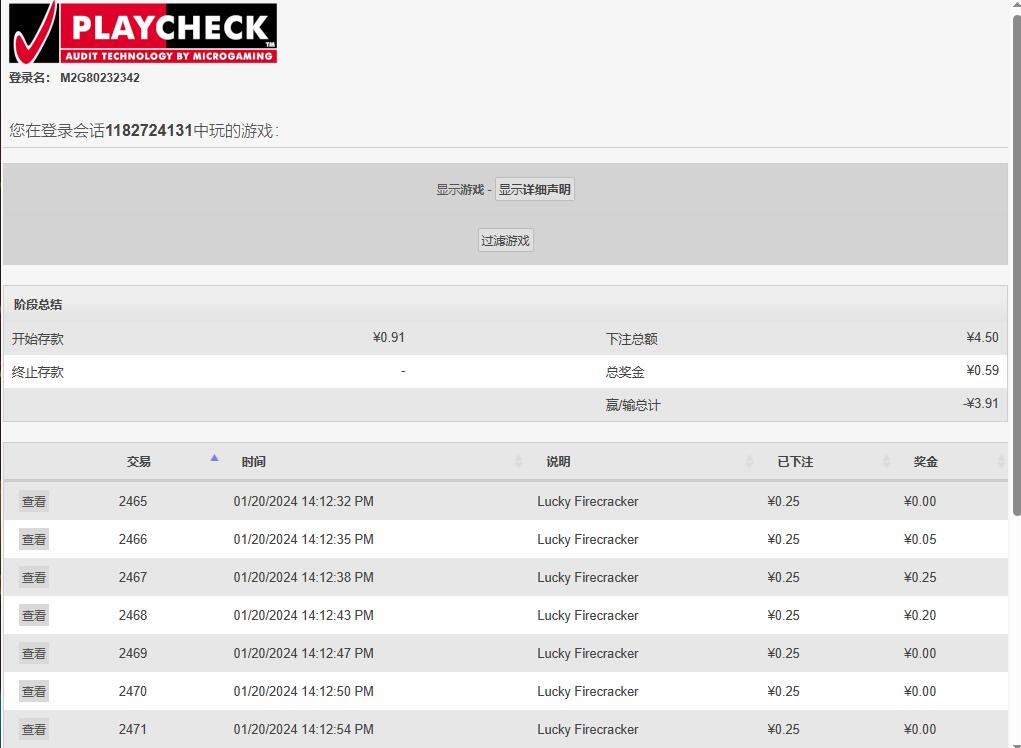Sort by 已下注 column header
1021x748 pixels.
click(x=795, y=462)
